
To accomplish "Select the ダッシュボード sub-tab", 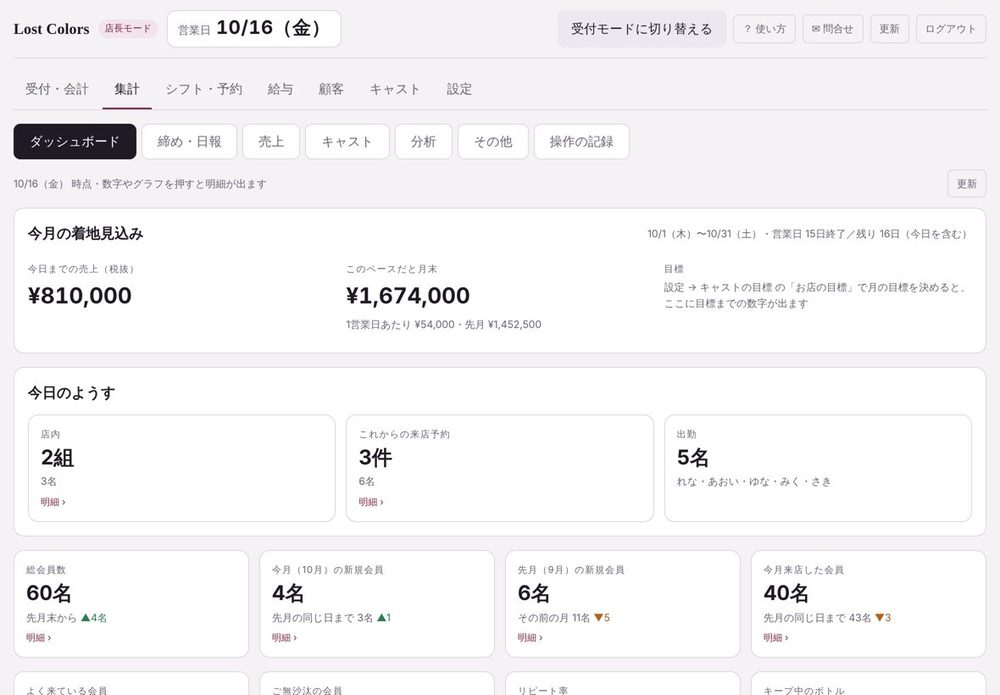I will point(75,142).
